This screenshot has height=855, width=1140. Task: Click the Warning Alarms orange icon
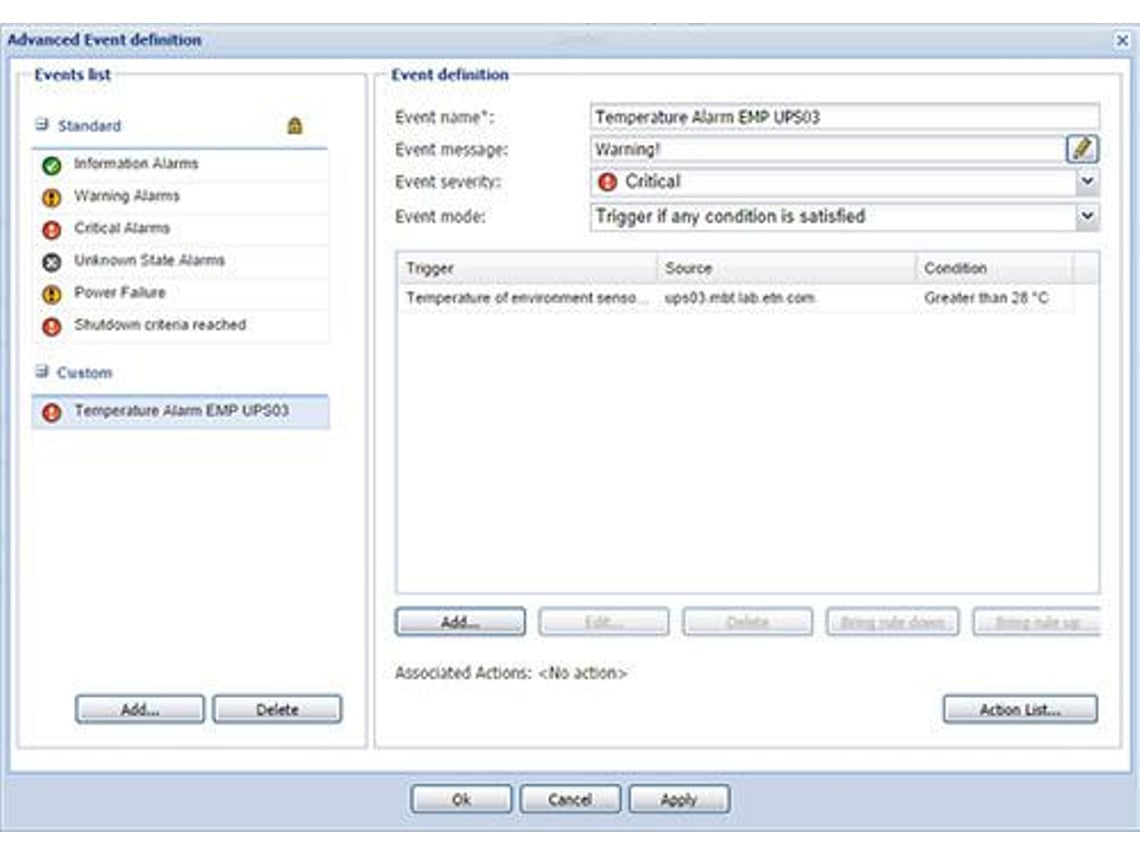pos(52,197)
